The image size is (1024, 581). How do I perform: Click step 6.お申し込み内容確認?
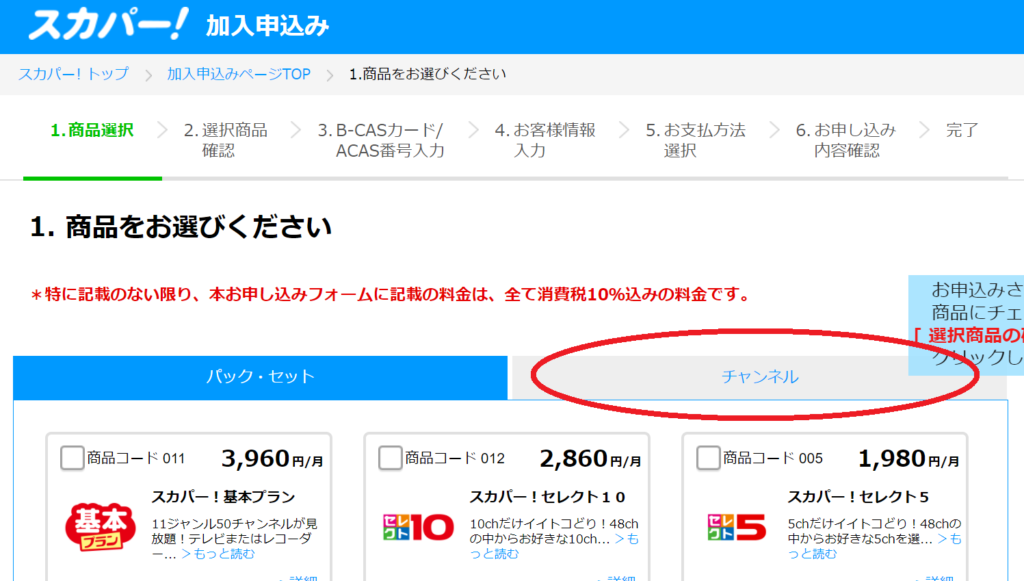846,140
